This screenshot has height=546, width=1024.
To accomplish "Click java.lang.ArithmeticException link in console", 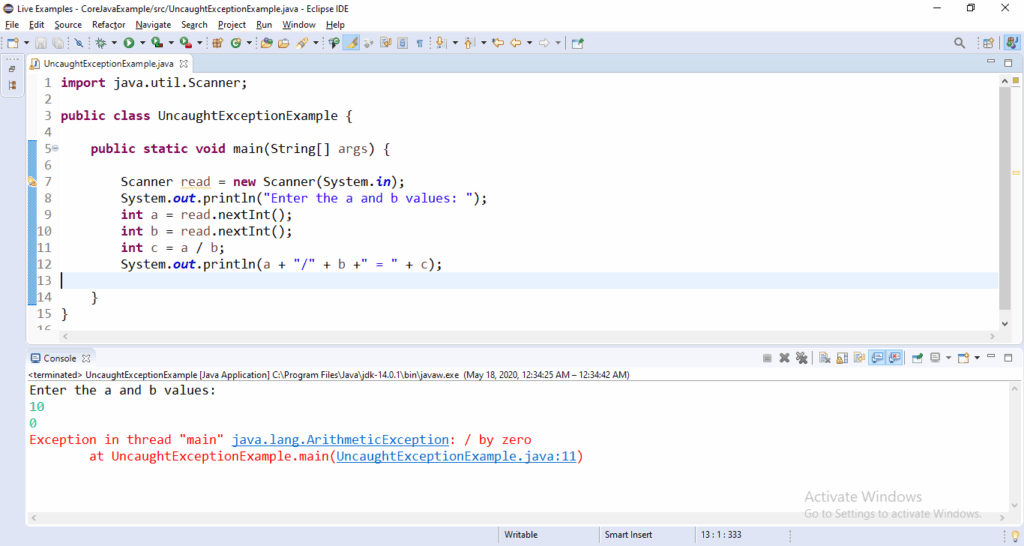I will pos(340,440).
